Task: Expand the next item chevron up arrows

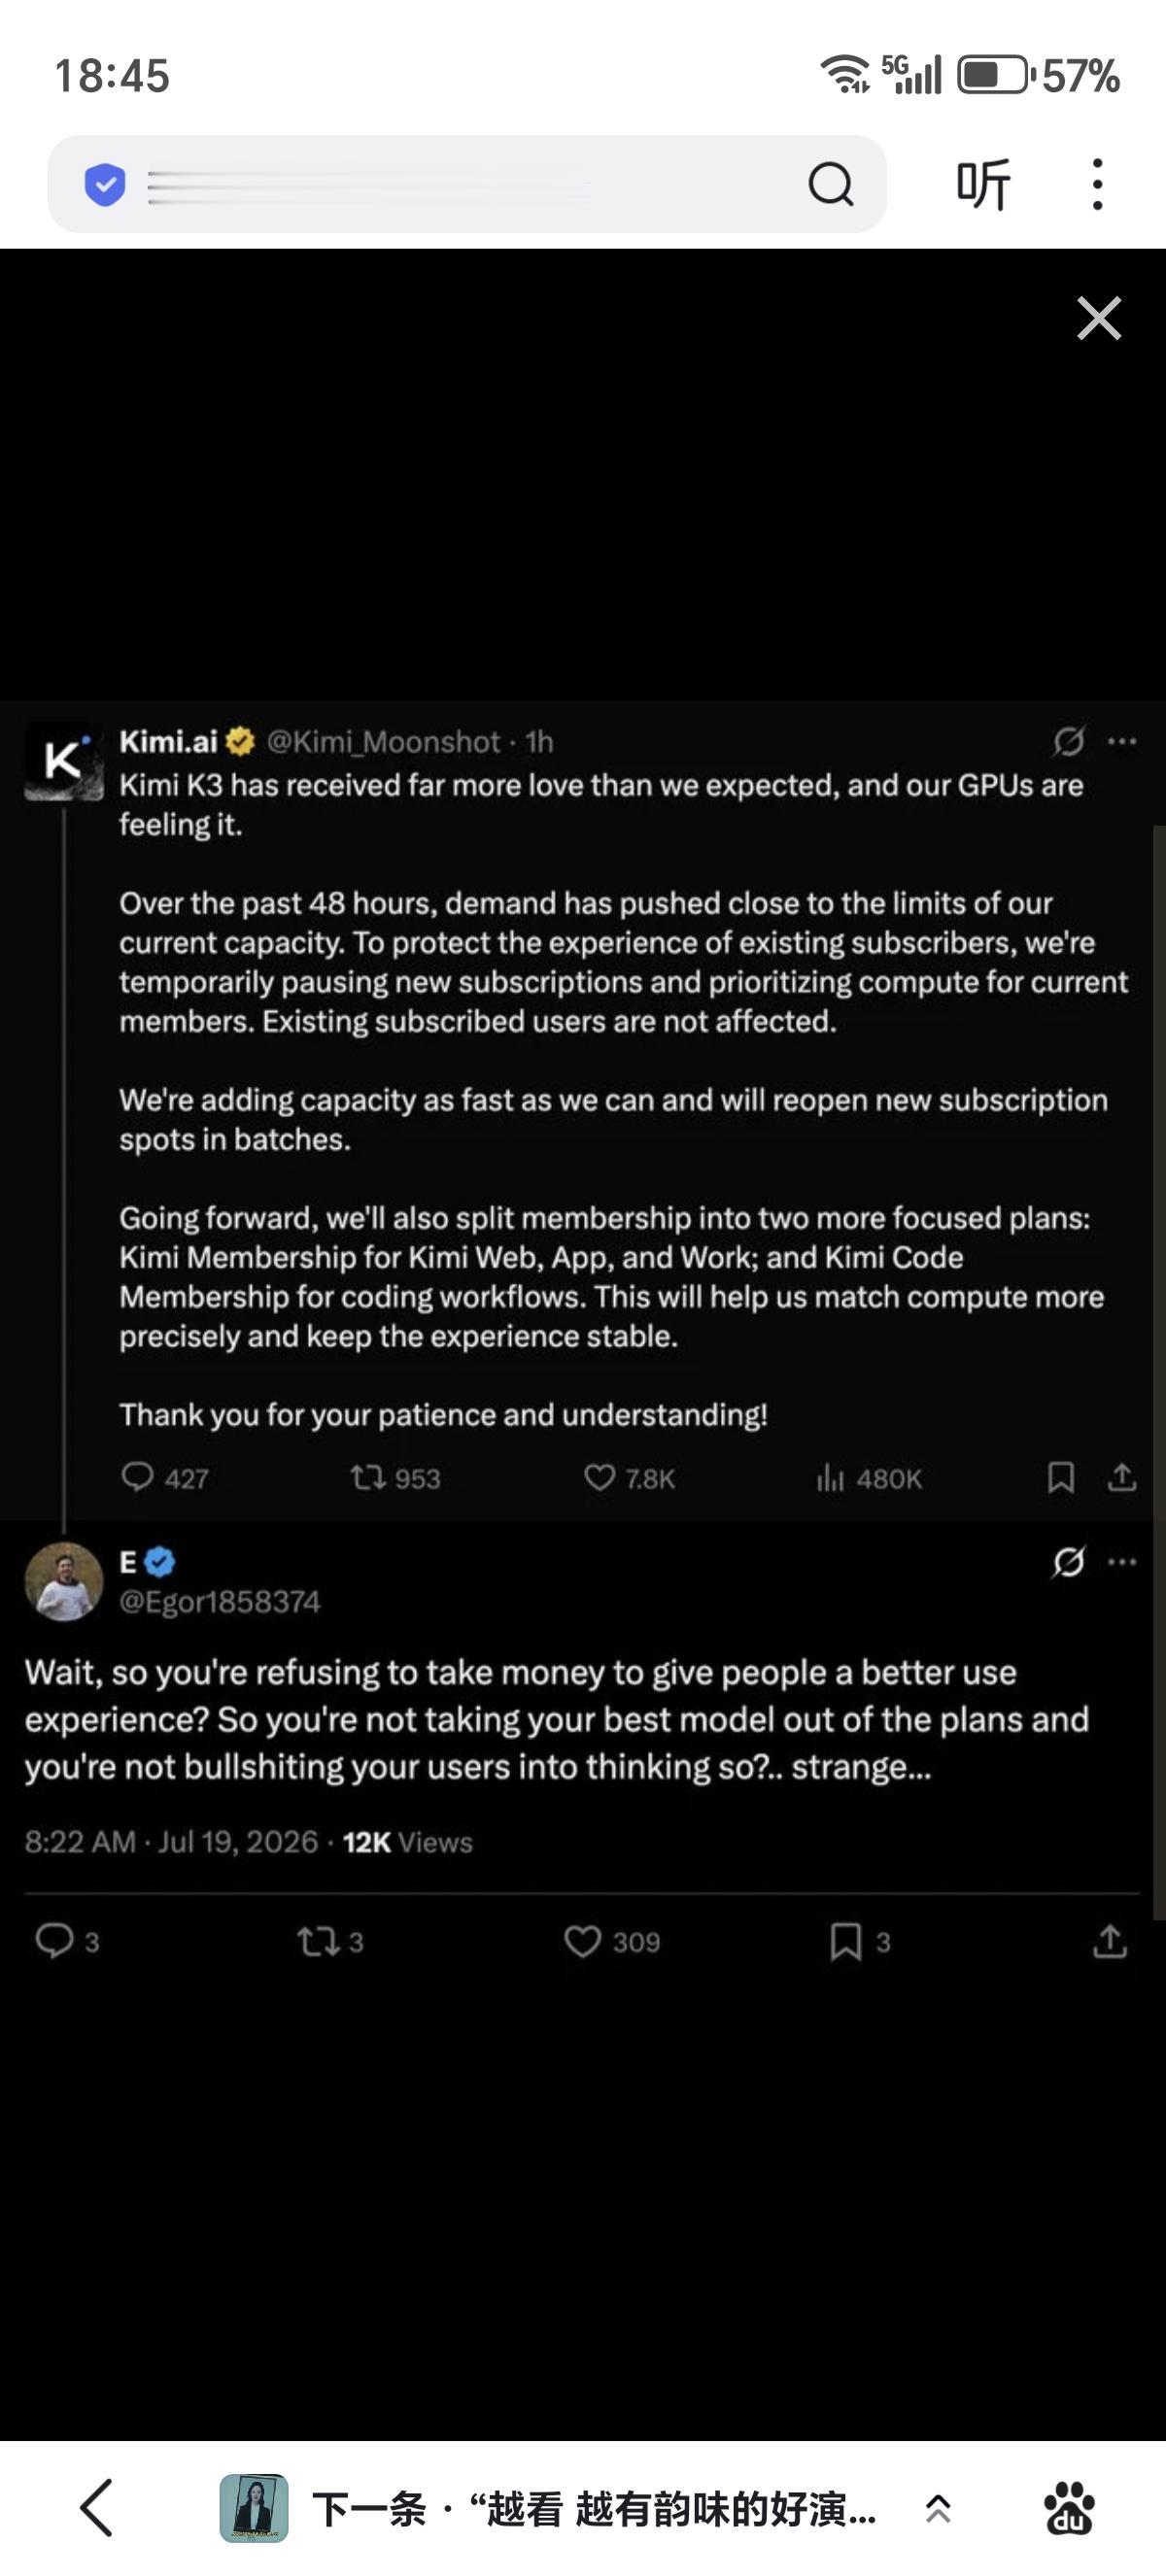Action: [x=937, y=2508]
